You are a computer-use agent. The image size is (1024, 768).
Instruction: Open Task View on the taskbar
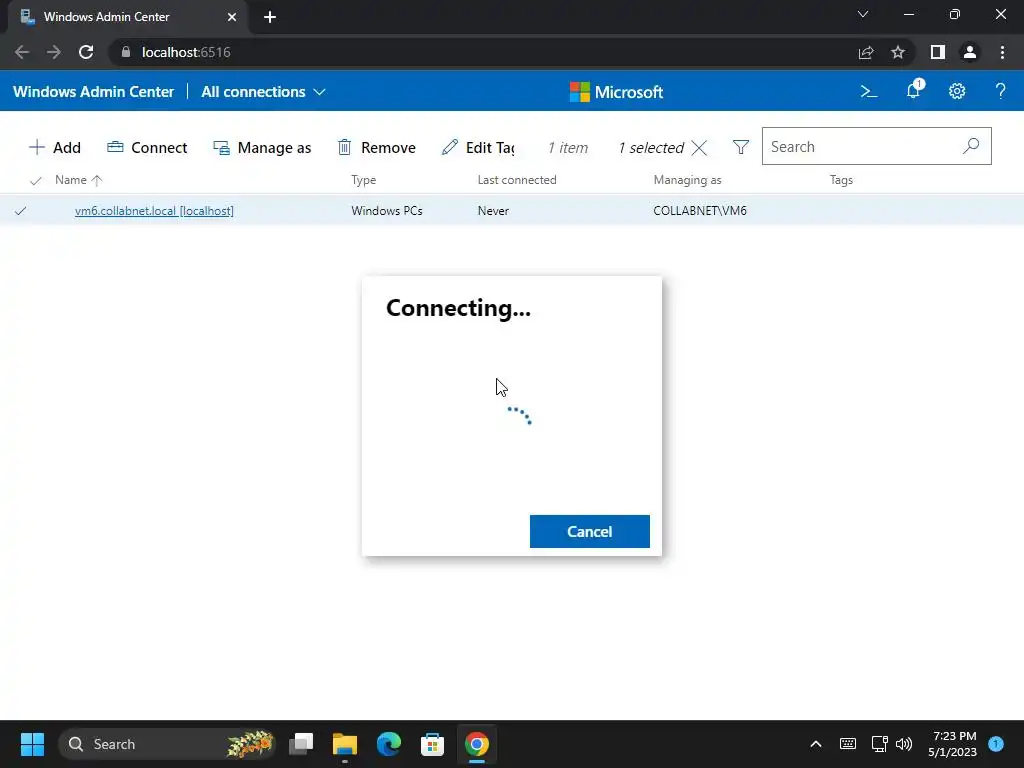coord(301,744)
